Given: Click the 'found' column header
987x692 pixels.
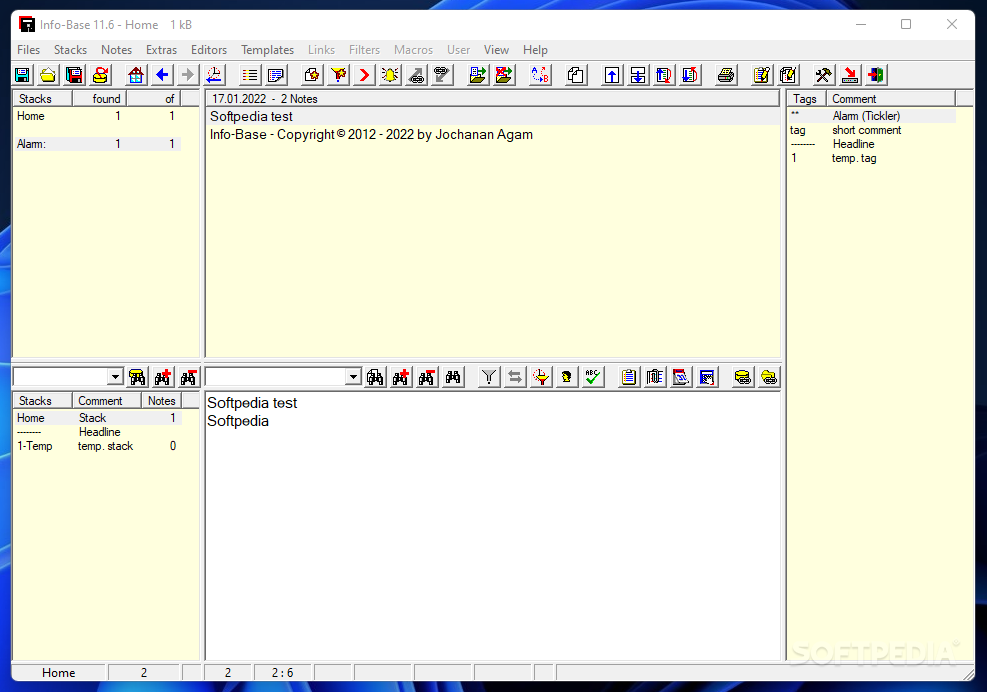Looking at the screenshot, I should [100, 99].
